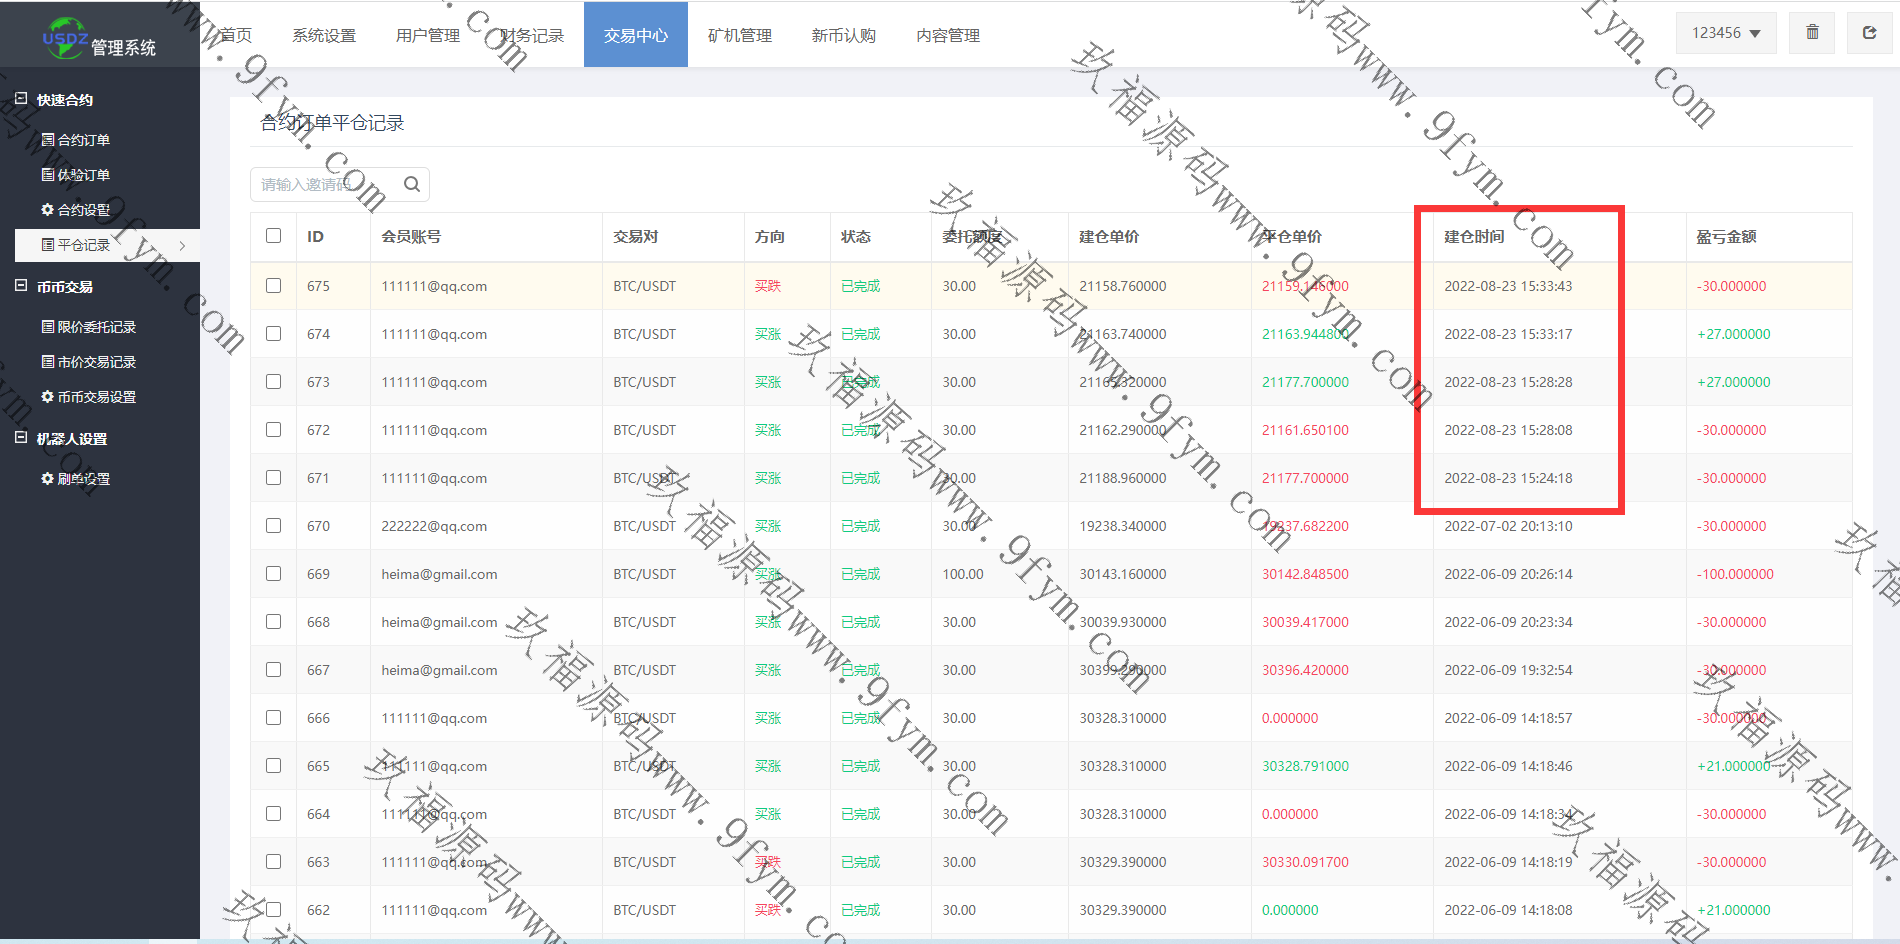Switch to the 矿机管理 tab

tap(739, 35)
